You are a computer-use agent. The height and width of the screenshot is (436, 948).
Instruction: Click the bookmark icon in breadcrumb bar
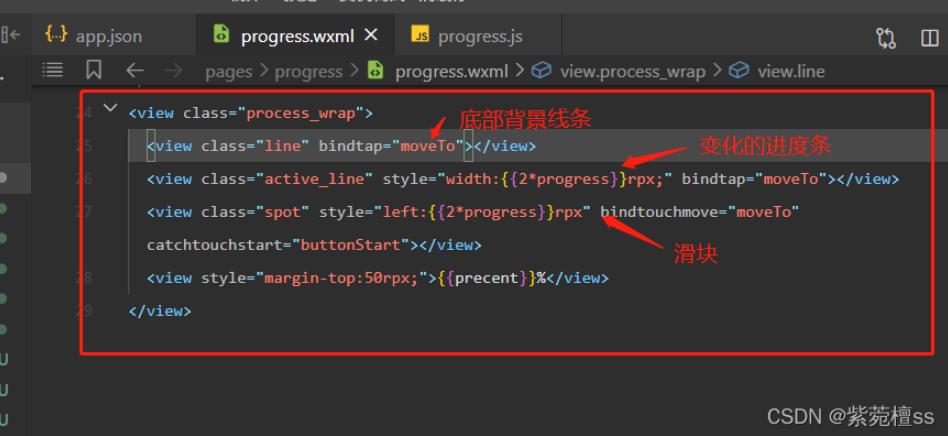coord(94,70)
